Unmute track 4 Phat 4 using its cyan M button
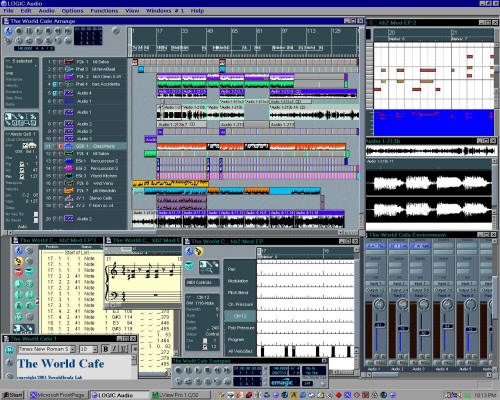 pos(55,84)
